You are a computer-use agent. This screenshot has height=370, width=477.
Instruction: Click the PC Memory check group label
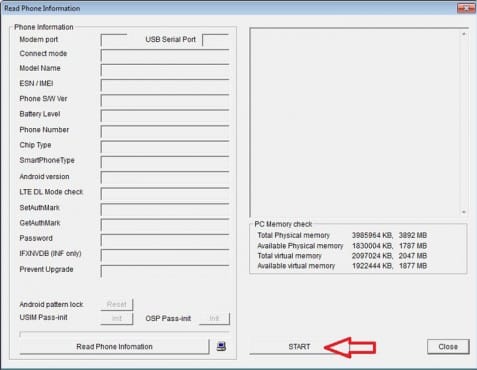[283, 224]
